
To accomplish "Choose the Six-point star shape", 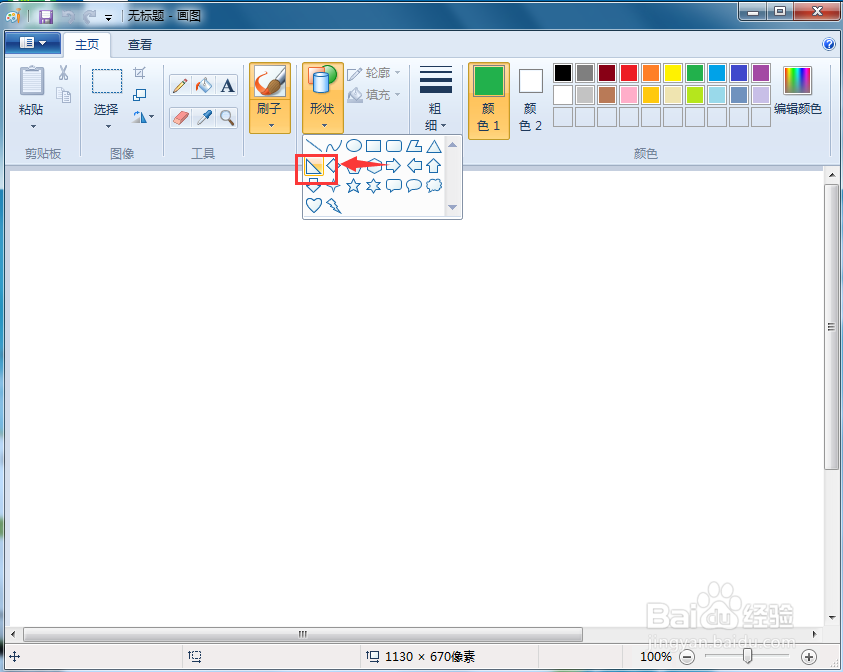I will (x=373, y=185).
